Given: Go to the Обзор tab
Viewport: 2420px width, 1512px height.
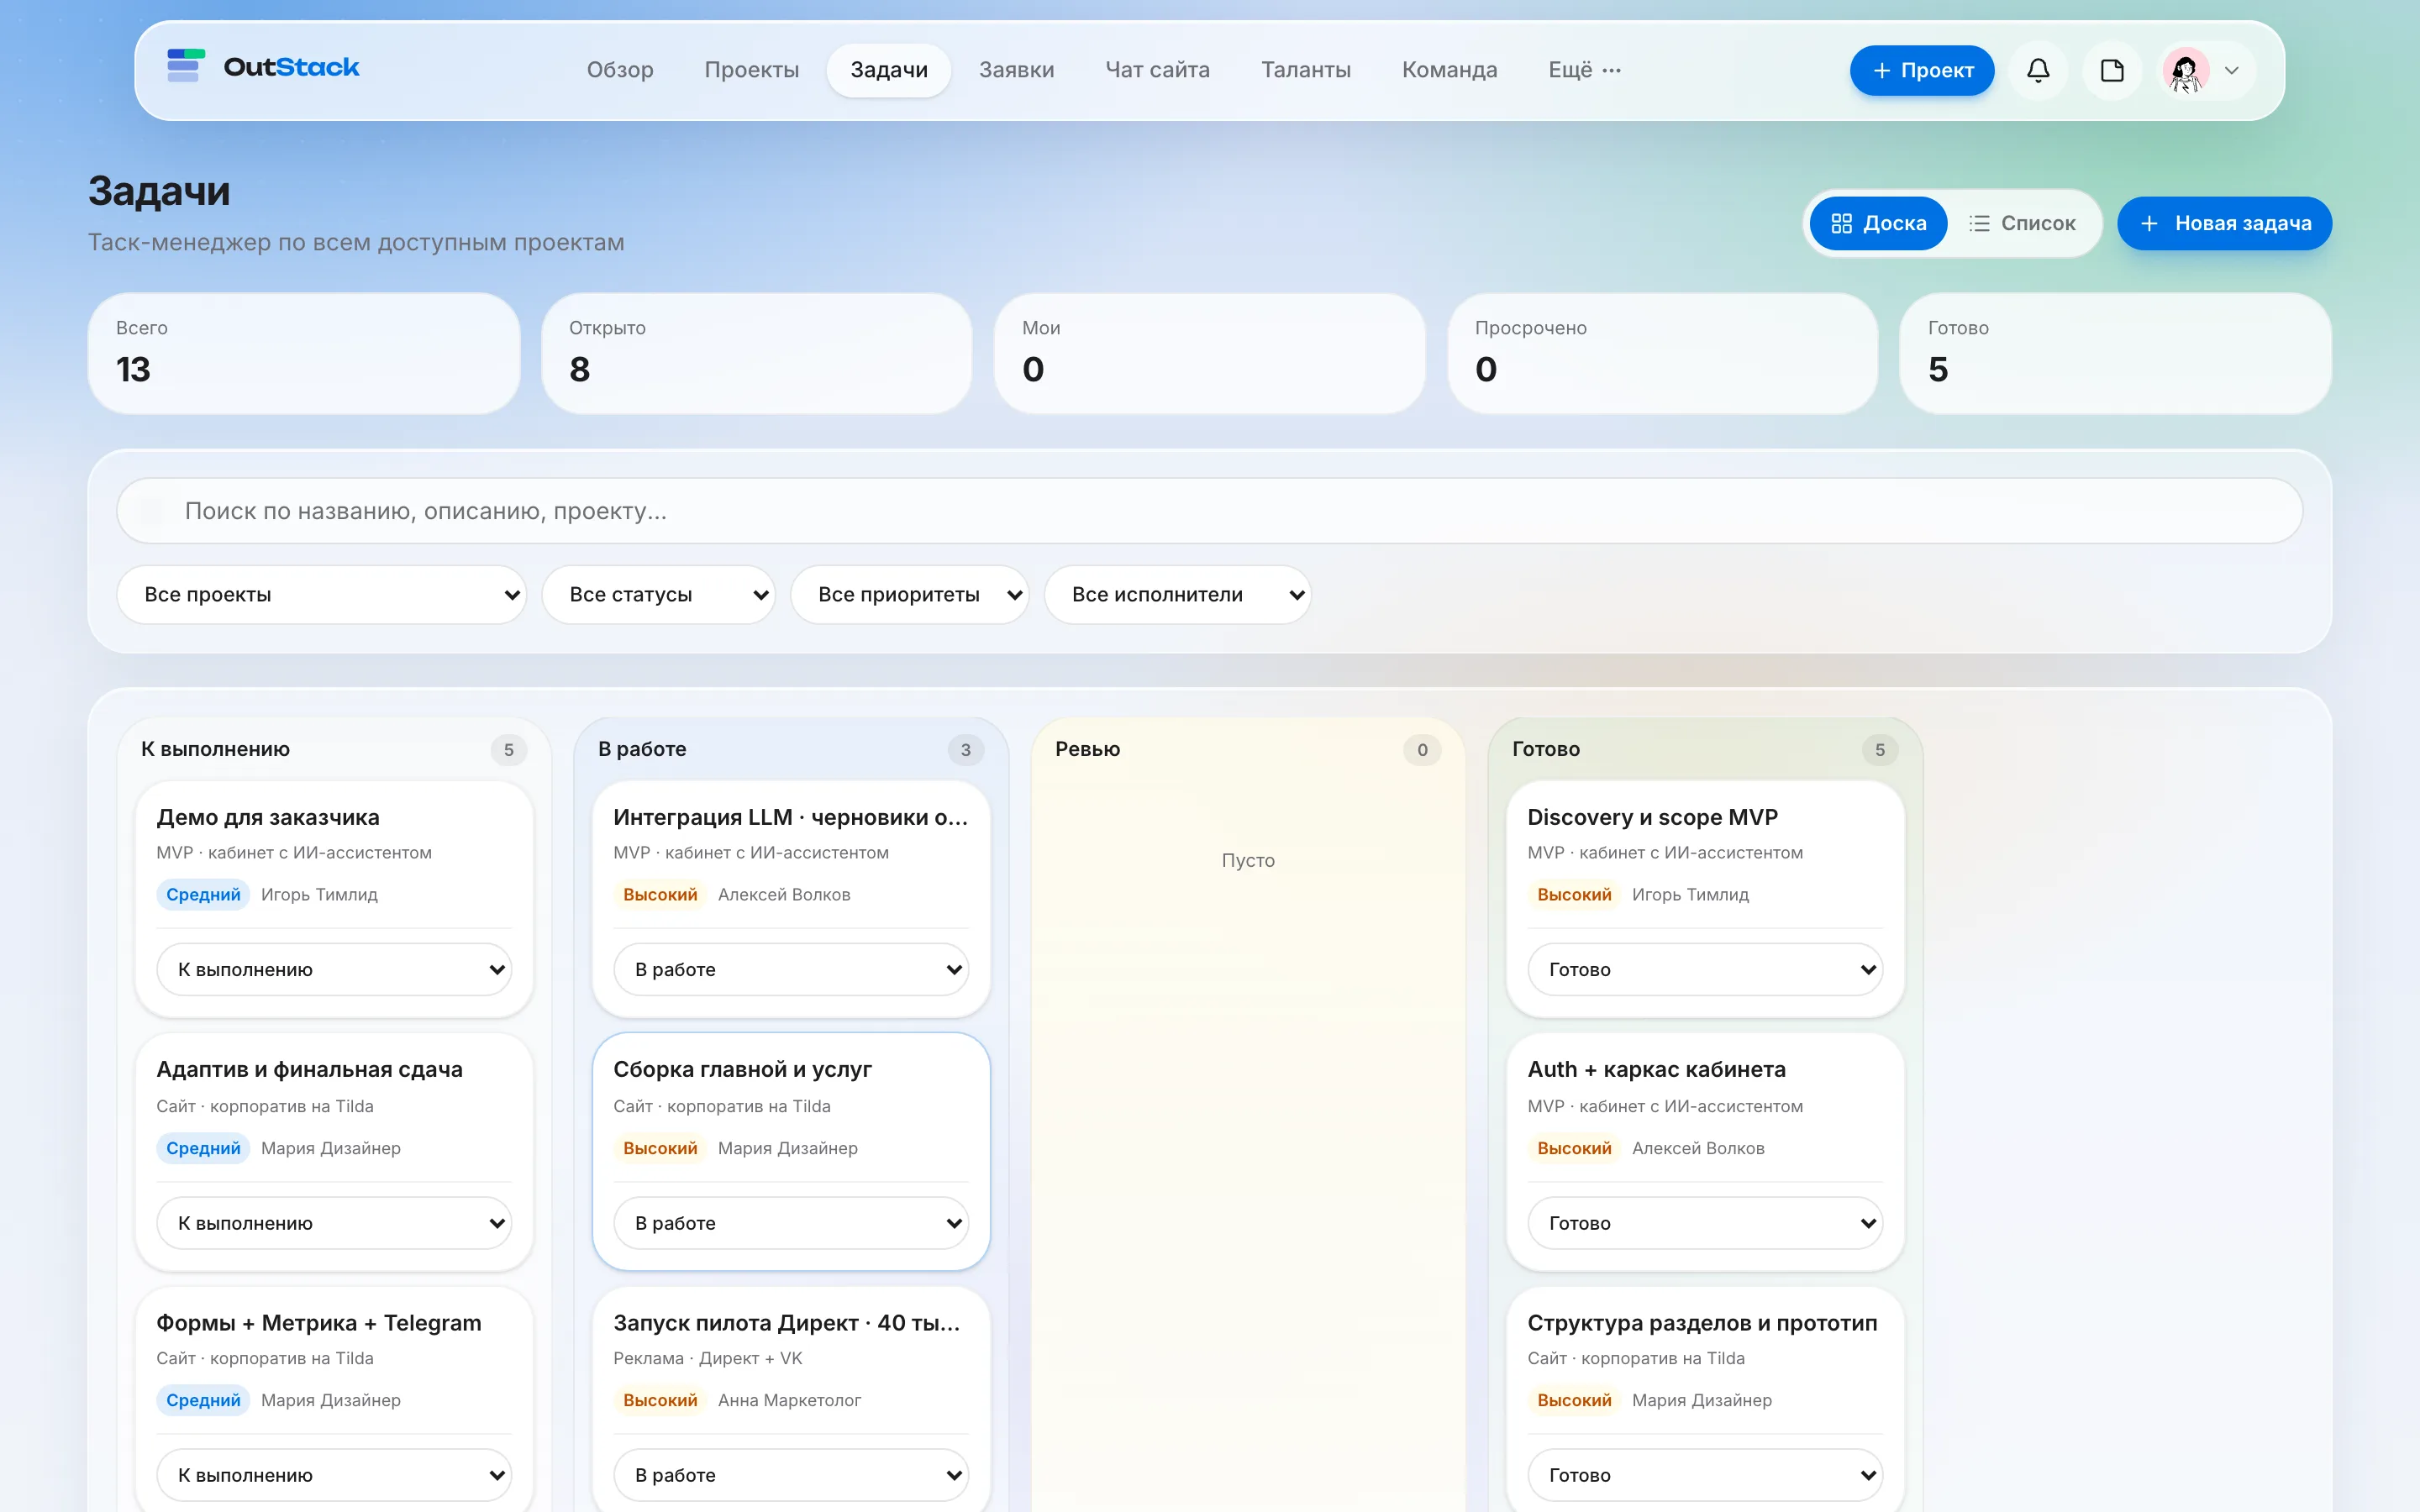Looking at the screenshot, I should click(x=620, y=70).
